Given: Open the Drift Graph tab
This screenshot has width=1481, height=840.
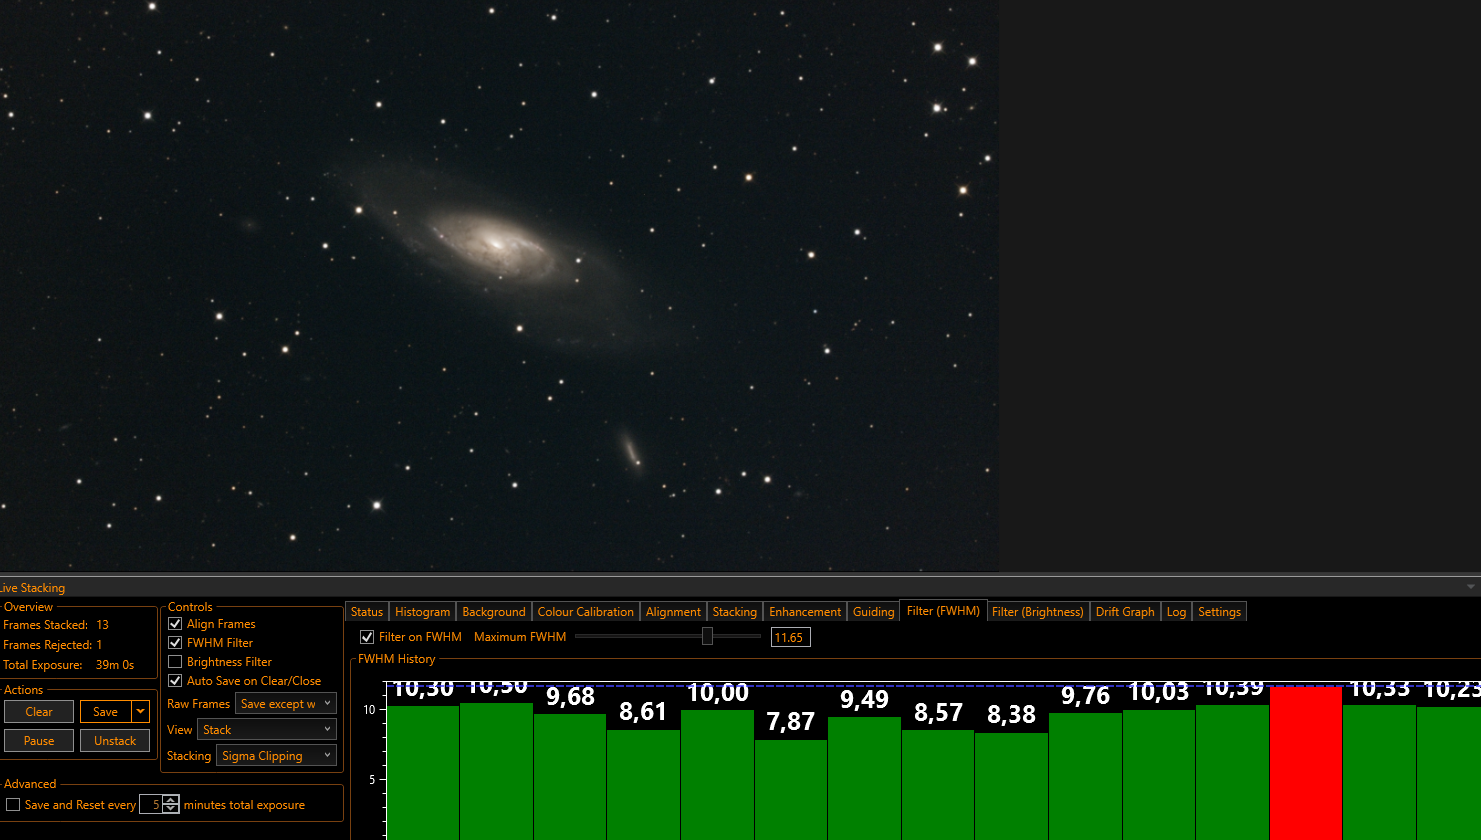Looking at the screenshot, I should coord(1125,612).
